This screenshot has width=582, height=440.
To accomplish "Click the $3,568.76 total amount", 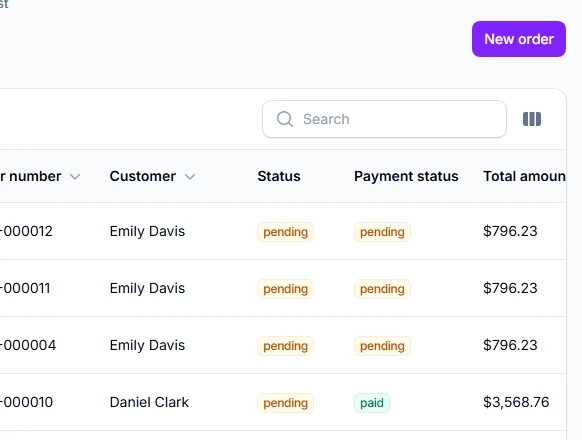I will point(516,402).
